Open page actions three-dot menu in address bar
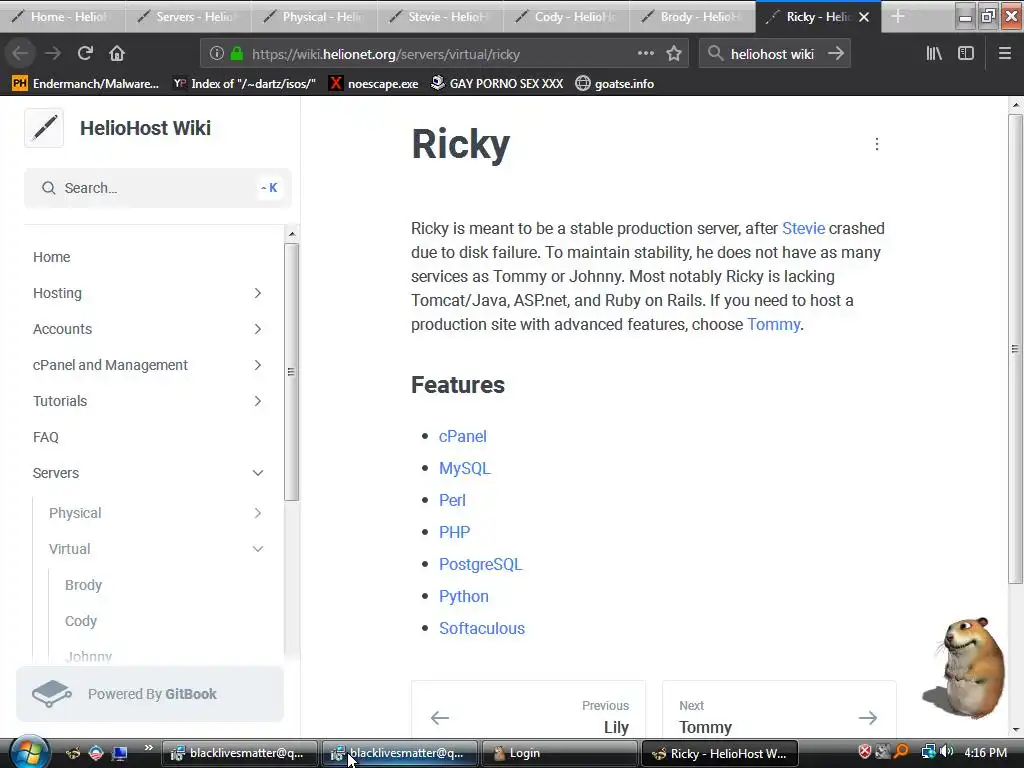The image size is (1024, 768). pos(645,54)
